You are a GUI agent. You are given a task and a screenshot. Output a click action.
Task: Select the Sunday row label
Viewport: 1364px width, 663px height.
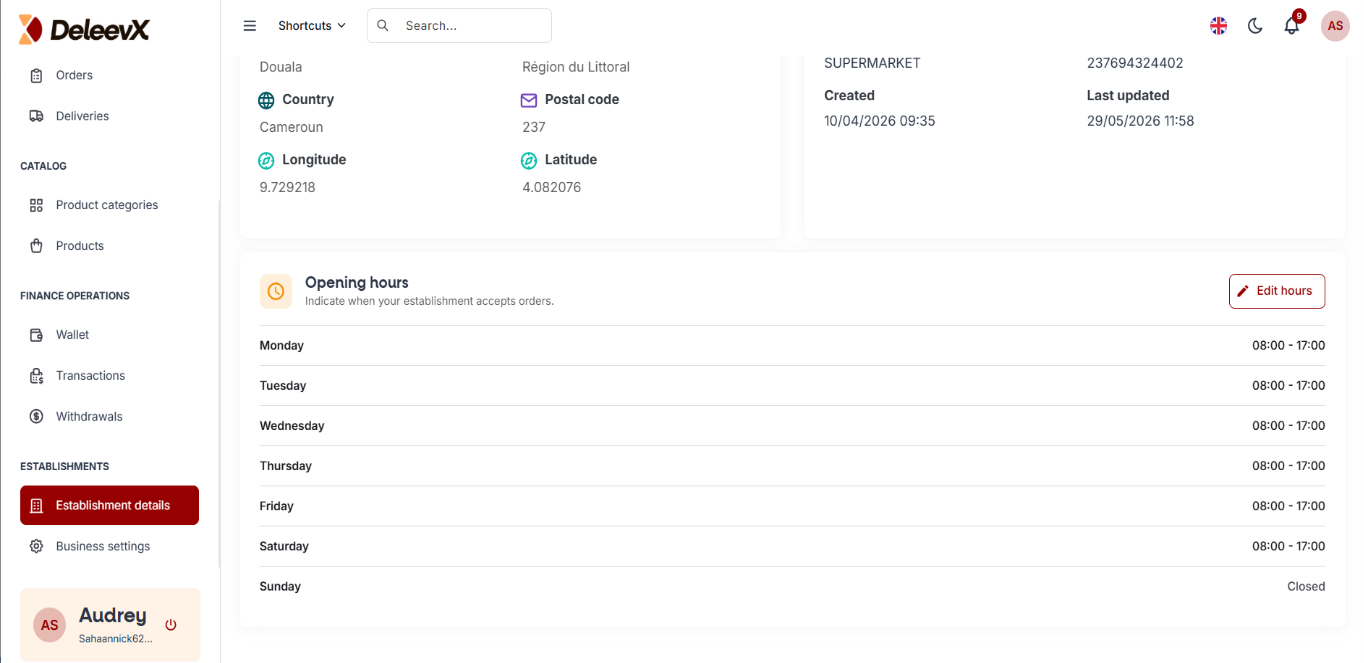pyautogui.click(x=280, y=586)
